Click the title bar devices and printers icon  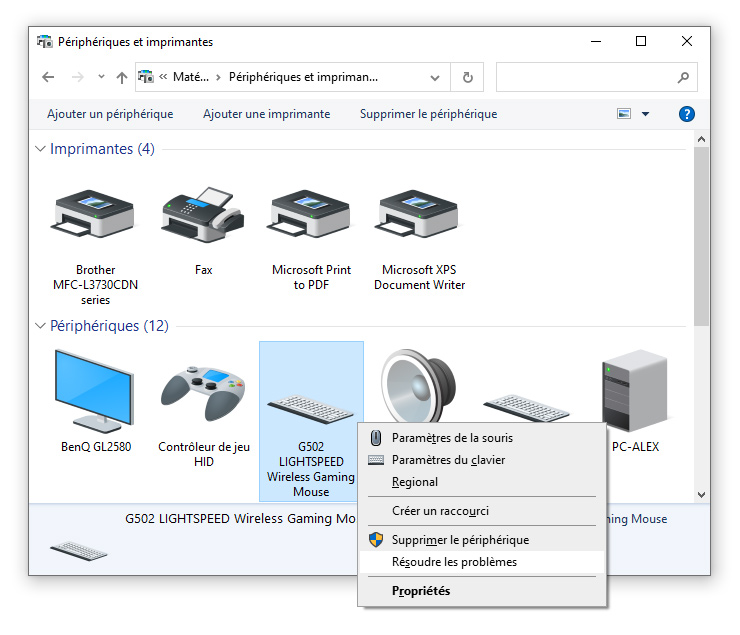pos(45,42)
